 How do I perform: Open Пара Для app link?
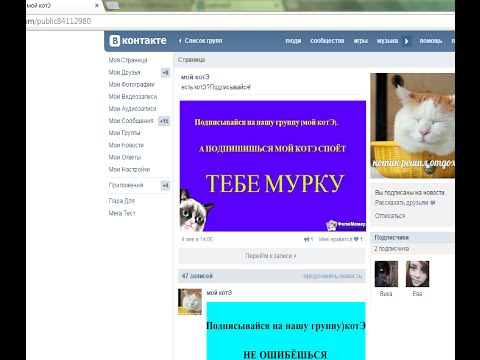point(121,201)
